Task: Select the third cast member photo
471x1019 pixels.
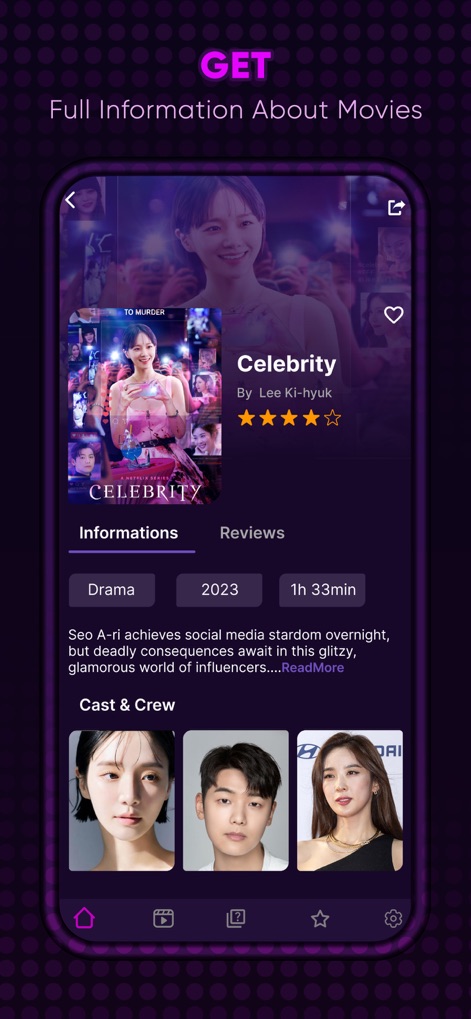Action: pos(350,801)
